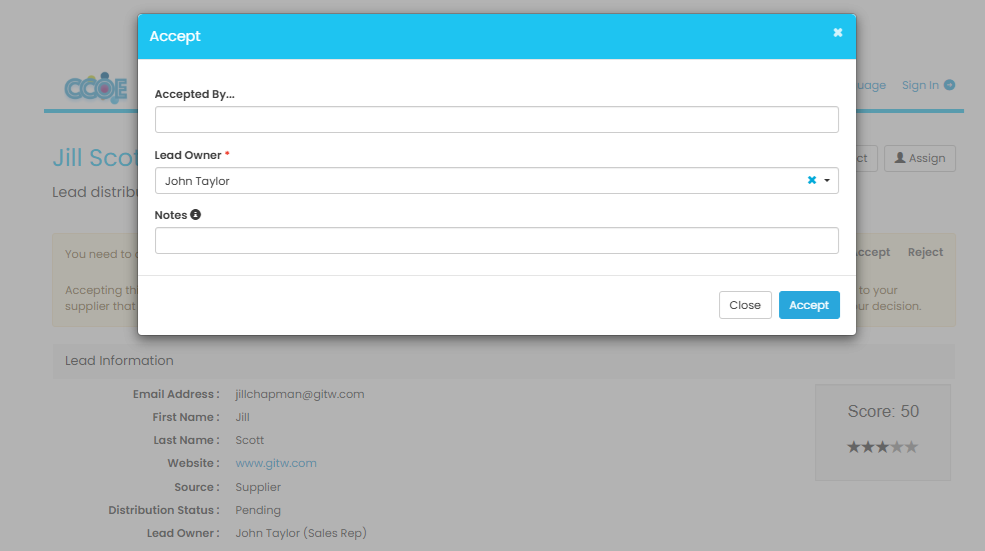This screenshot has height=551, width=985.
Task: Focus the Notes input field
Action: [496, 241]
